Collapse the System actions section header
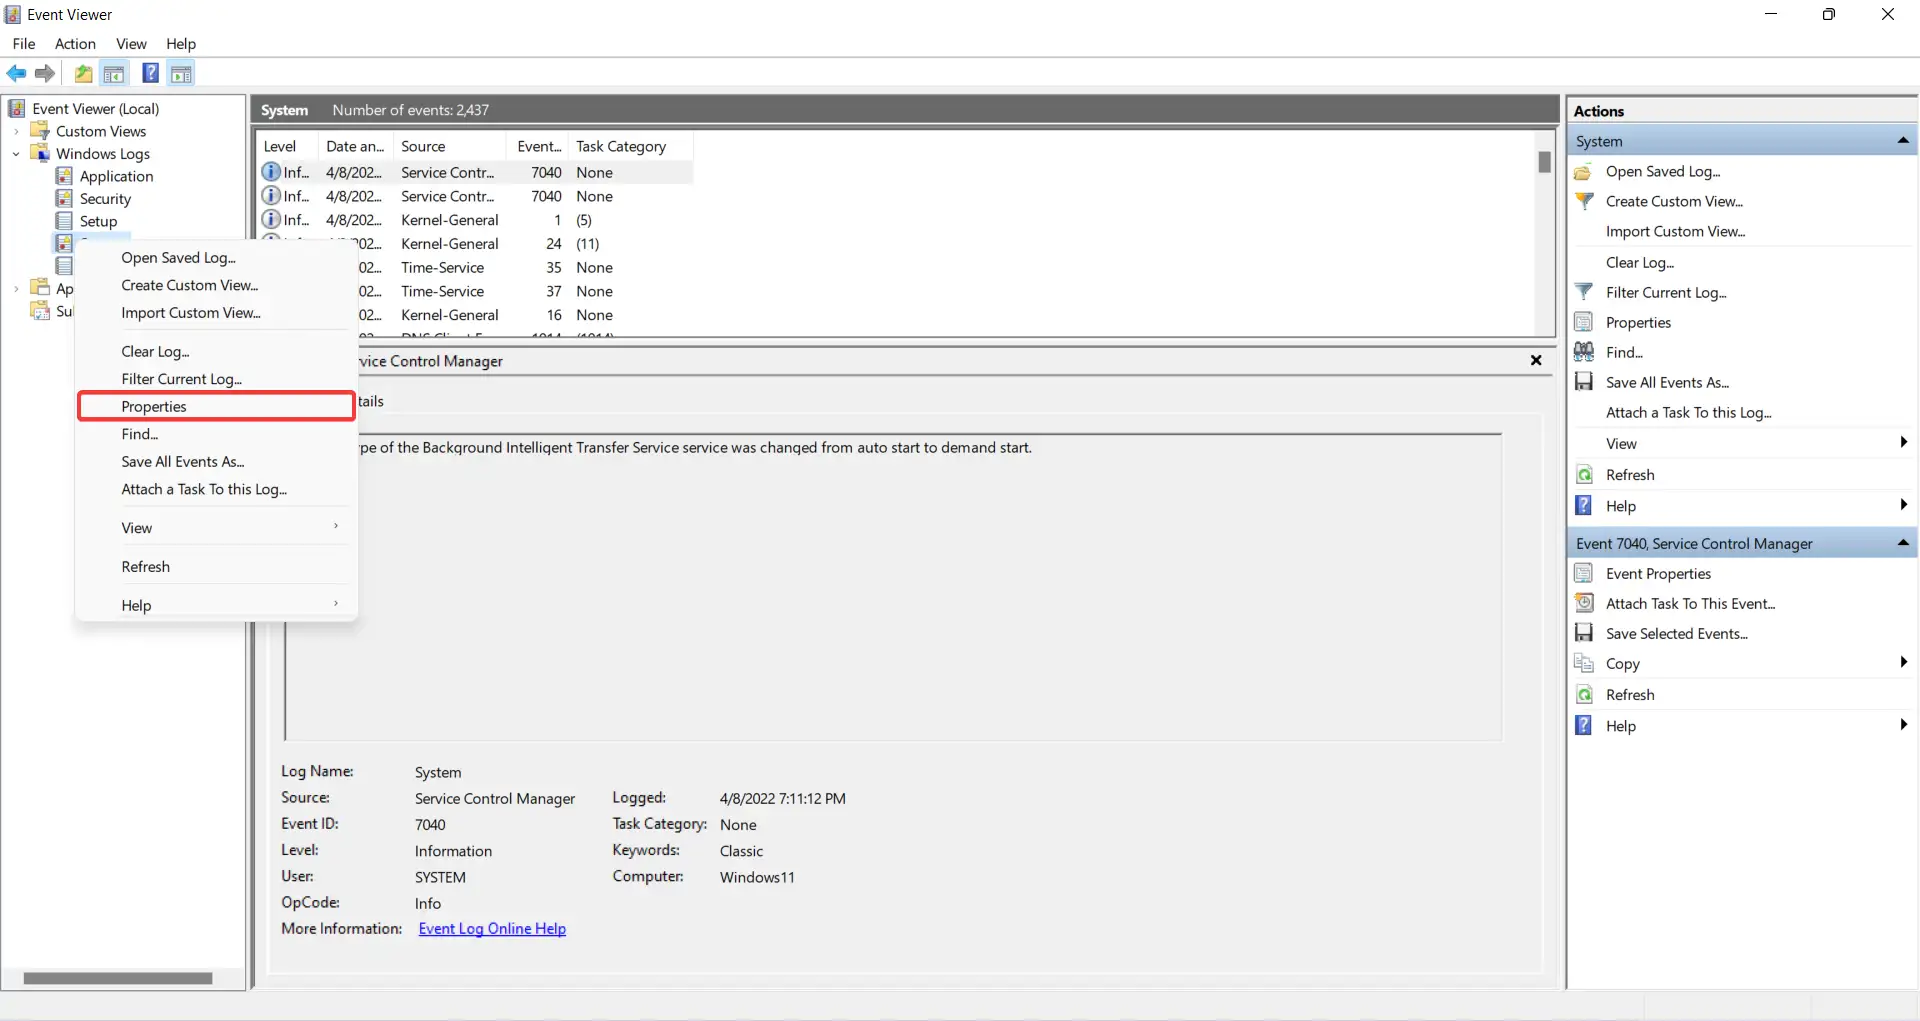 pyautogui.click(x=1902, y=141)
